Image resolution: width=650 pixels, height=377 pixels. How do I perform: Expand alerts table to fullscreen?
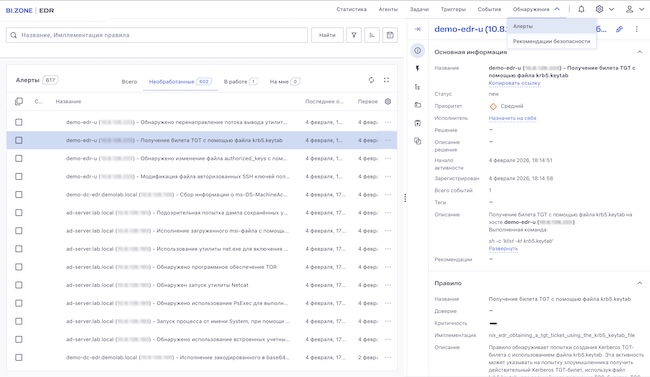(x=386, y=80)
